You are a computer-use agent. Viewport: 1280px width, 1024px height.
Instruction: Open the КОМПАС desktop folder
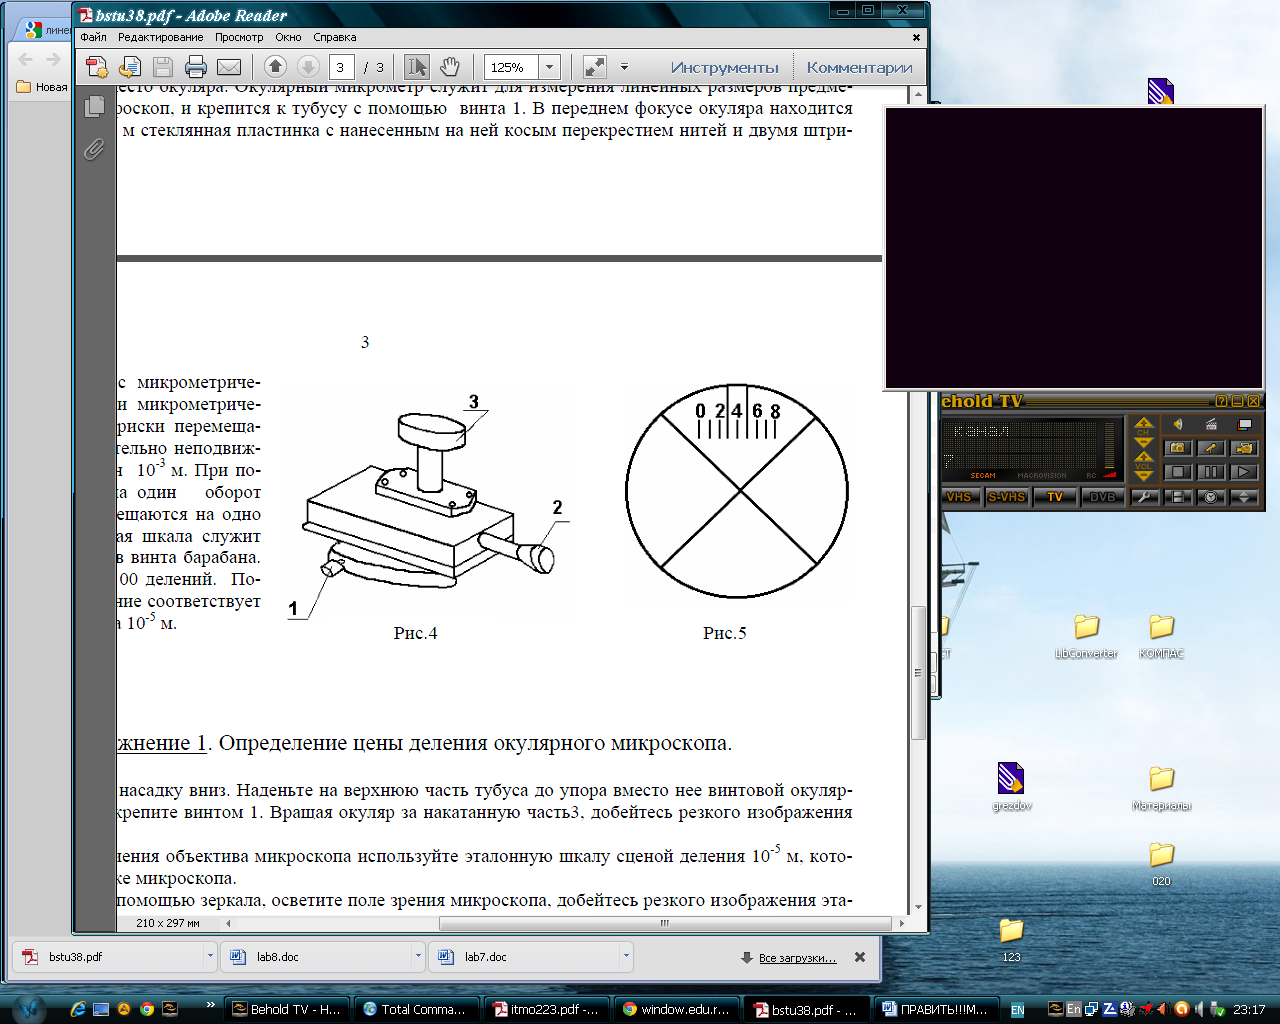[x=1161, y=636]
